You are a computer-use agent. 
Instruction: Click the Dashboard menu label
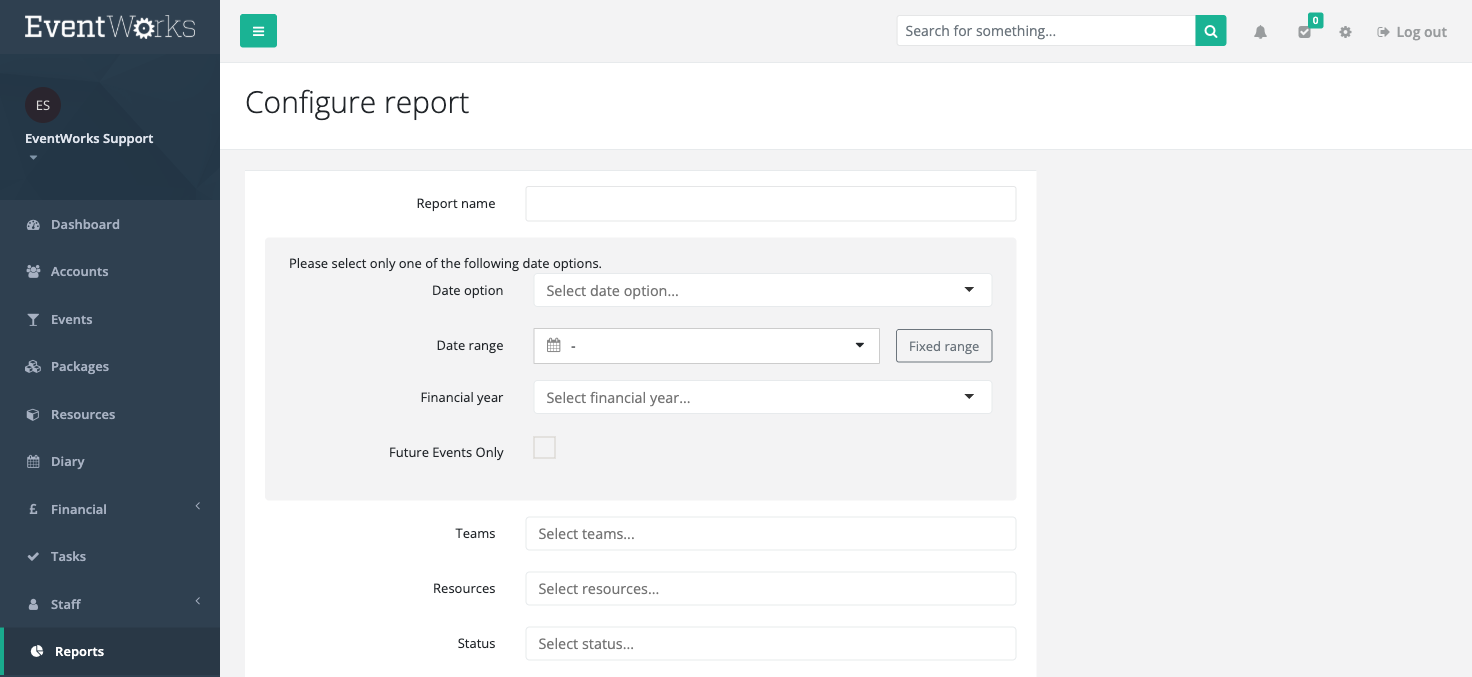coord(85,225)
